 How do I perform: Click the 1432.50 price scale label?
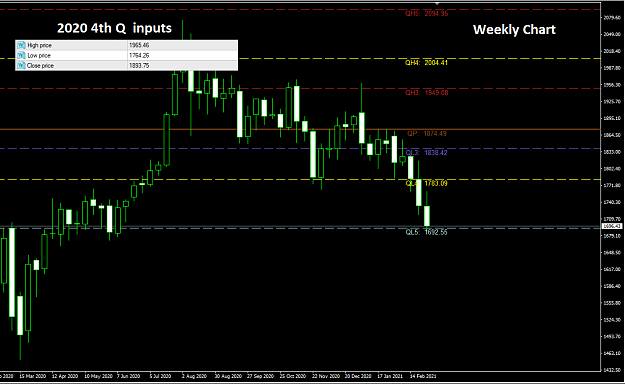[612, 370]
